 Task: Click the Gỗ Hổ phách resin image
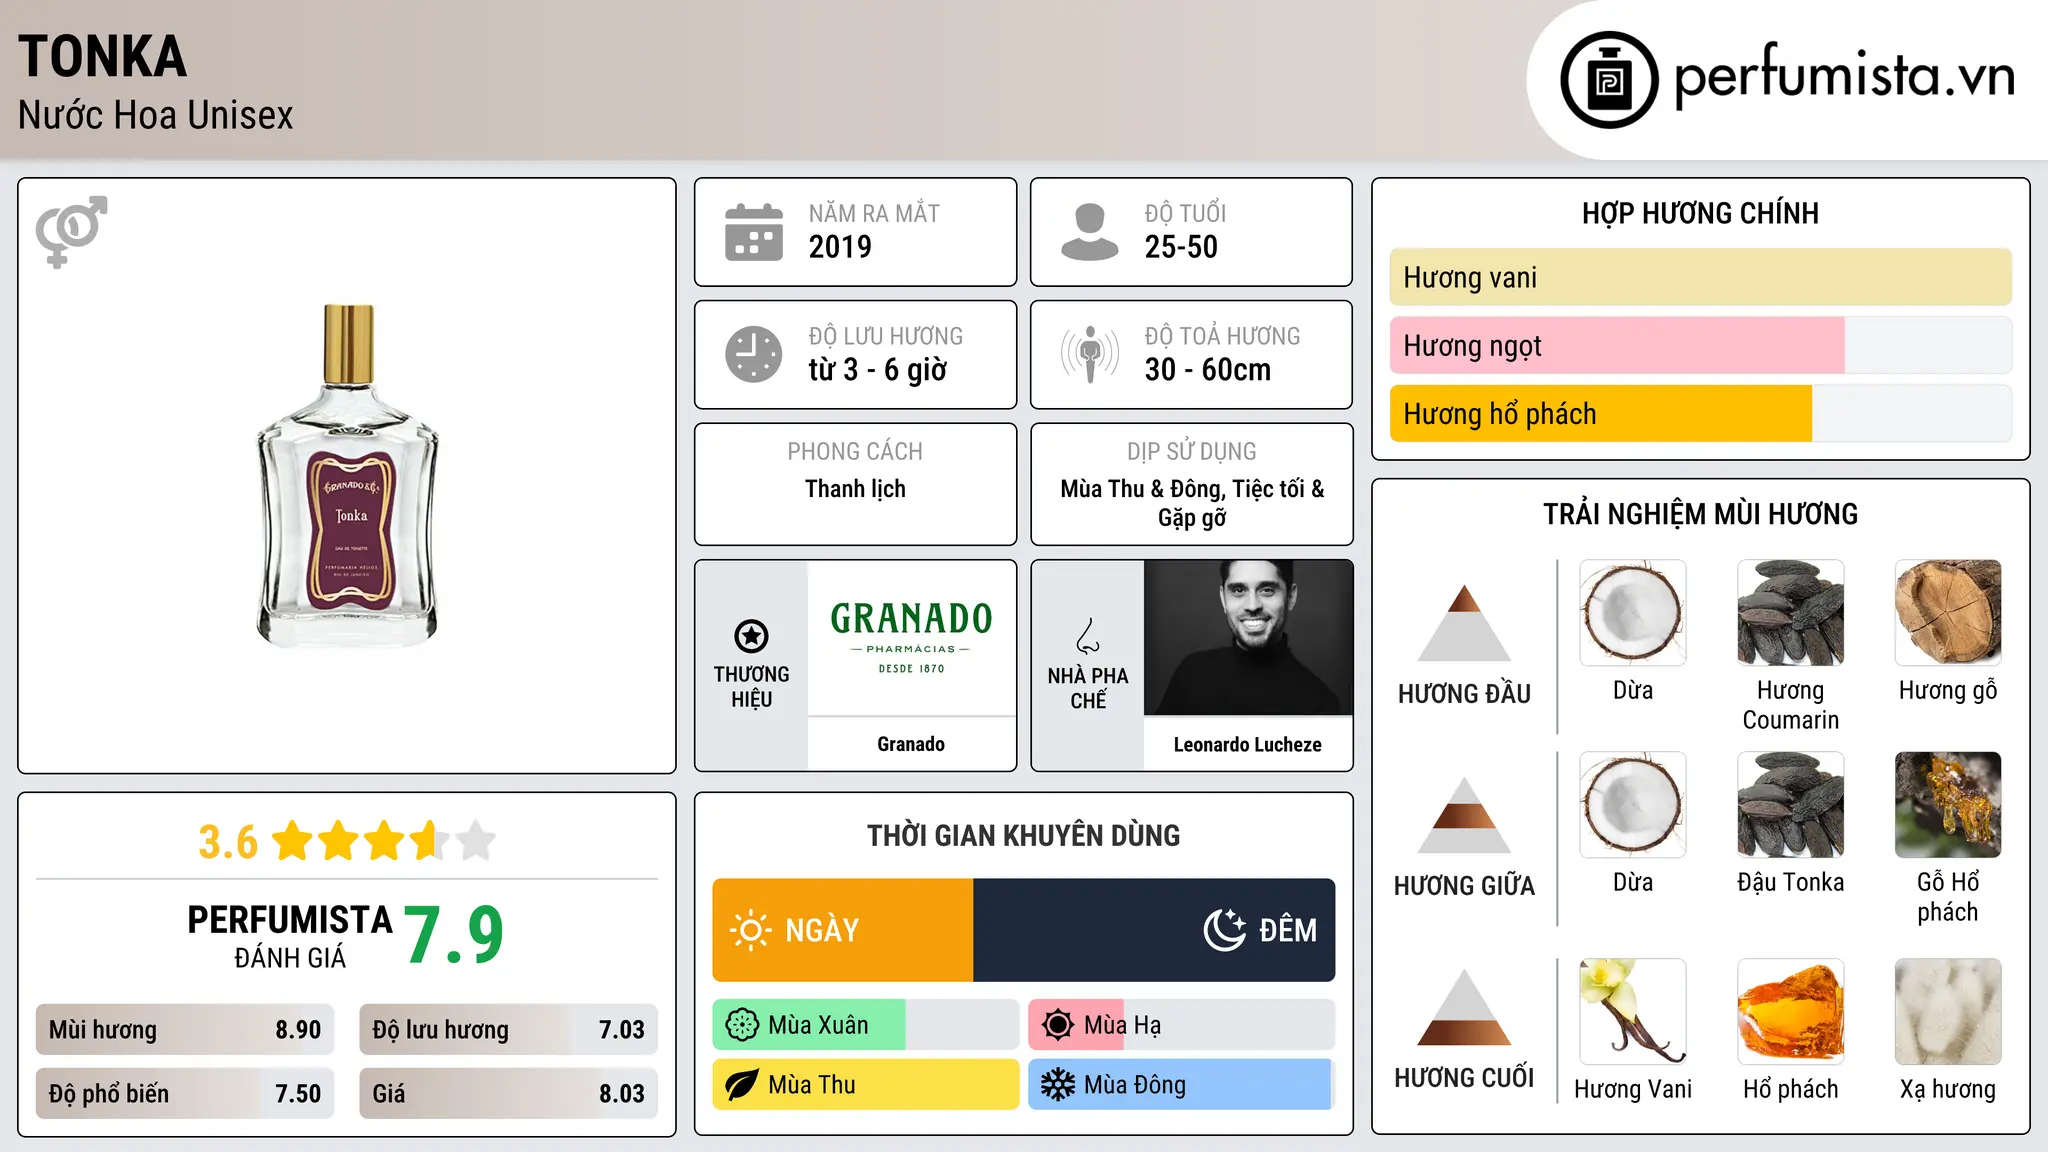[1948, 805]
